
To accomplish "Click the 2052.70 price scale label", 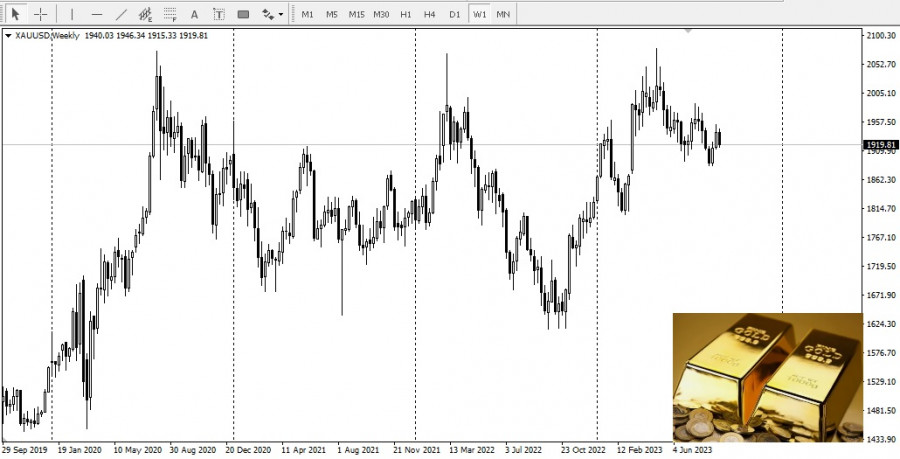I will [883, 64].
